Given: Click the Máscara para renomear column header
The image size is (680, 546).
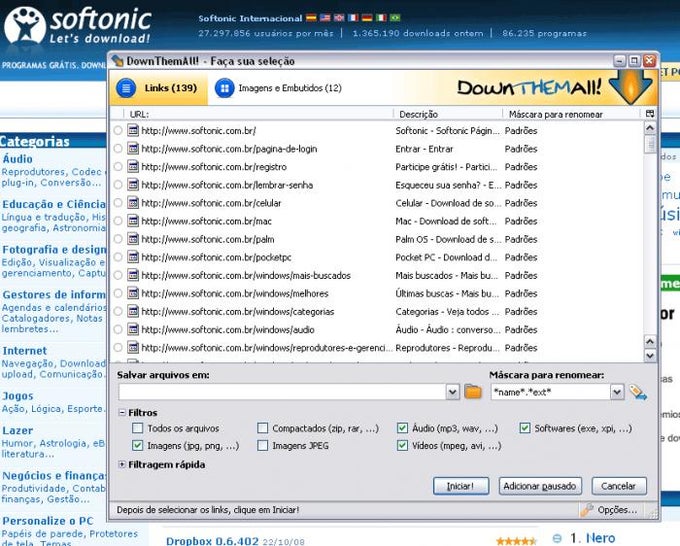Looking at the screenshot, I should [572, 114].
